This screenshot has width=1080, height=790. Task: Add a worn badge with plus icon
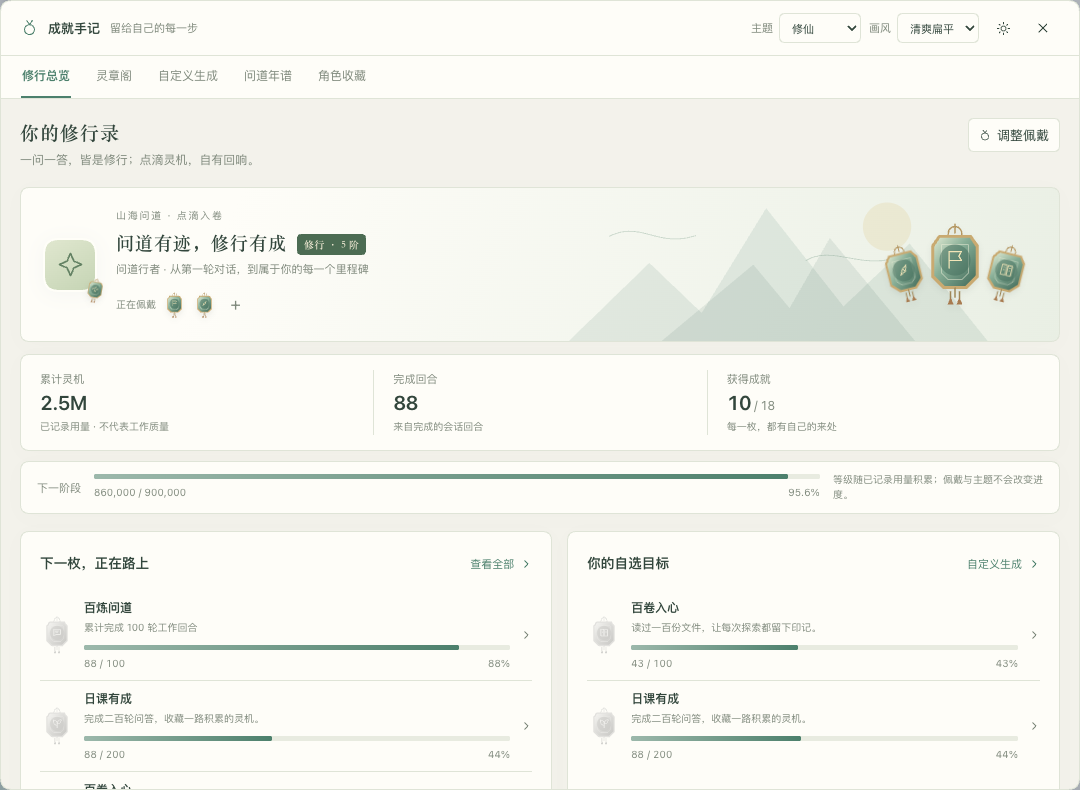[236, 305]
